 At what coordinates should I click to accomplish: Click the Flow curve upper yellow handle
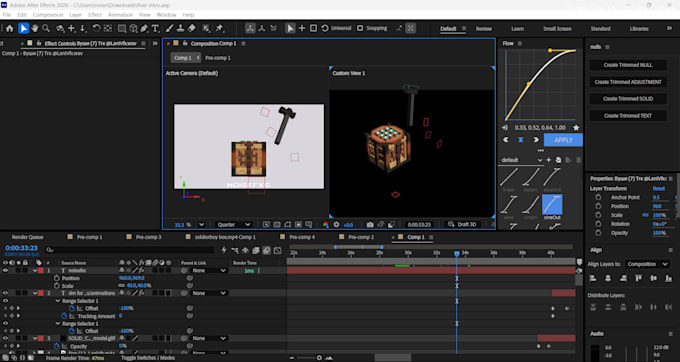(550, 50)
